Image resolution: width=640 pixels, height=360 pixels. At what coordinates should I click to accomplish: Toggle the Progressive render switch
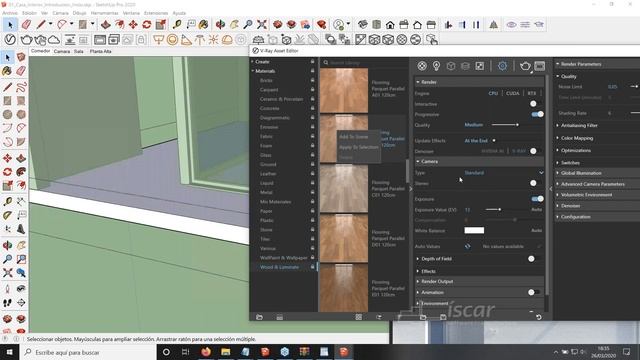538,114
